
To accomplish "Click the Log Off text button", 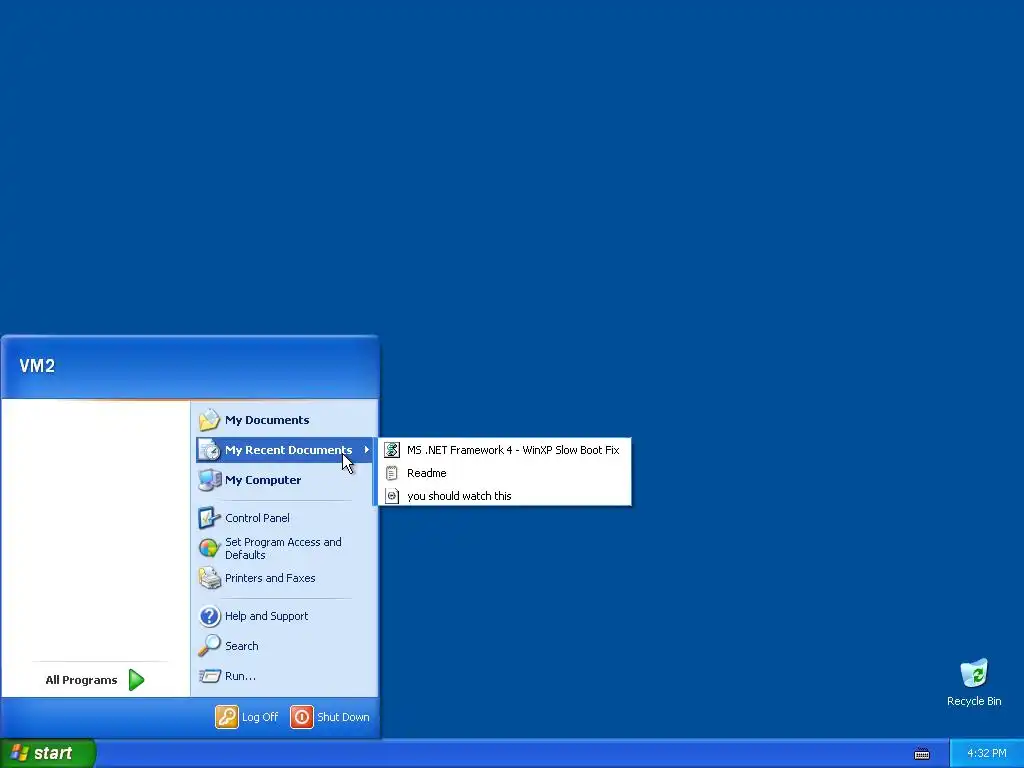I will pos(260,717).
